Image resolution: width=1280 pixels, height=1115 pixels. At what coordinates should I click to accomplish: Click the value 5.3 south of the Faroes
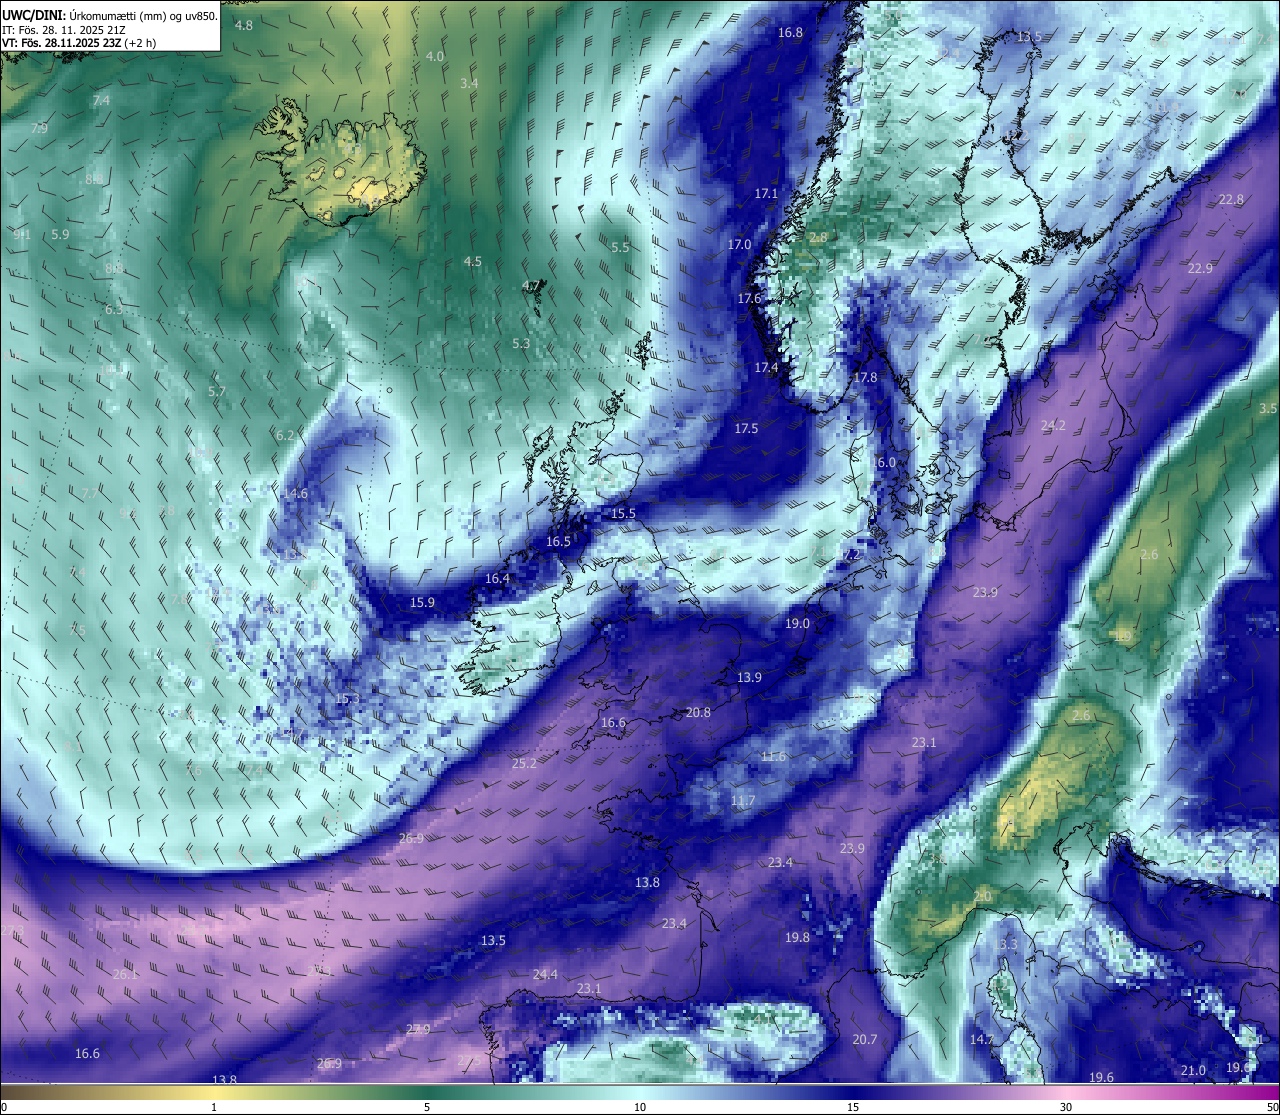click(x=521, y=344)
